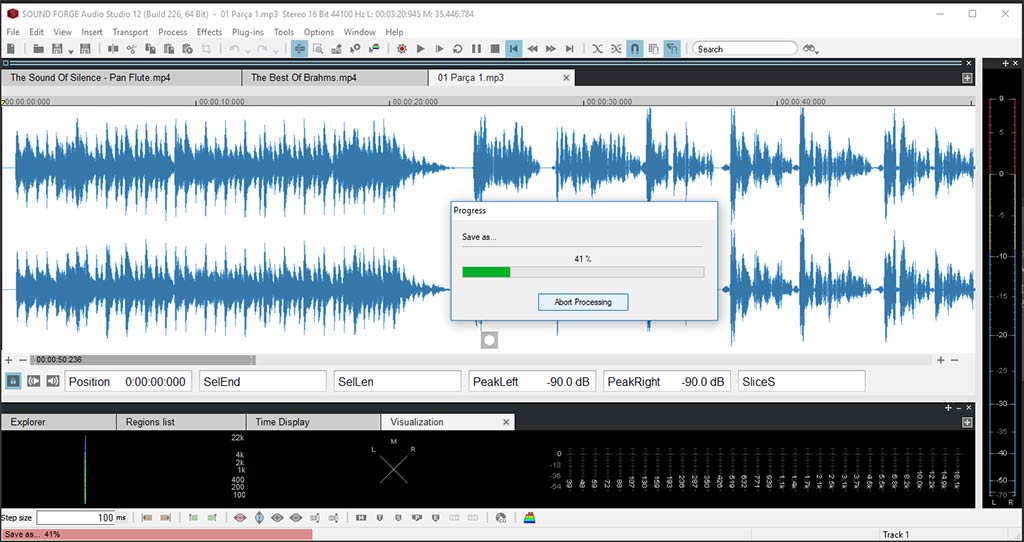The image size is (1024, 542).
Task: Click the first crossfade/shuffle icon
Action: pyautogui.click(x=597, y=49)
